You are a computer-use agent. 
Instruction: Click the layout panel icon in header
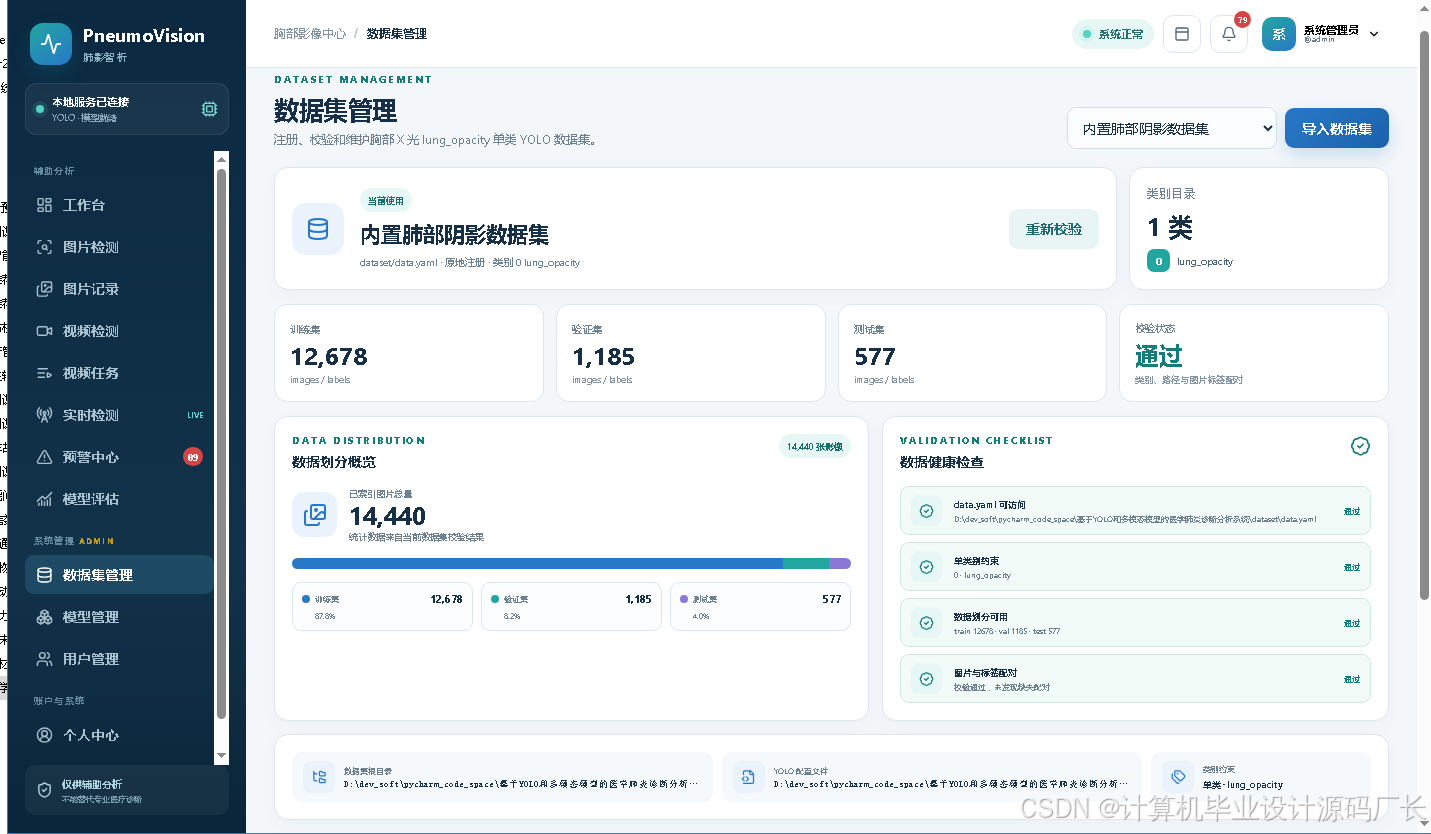click(1182, 34)
